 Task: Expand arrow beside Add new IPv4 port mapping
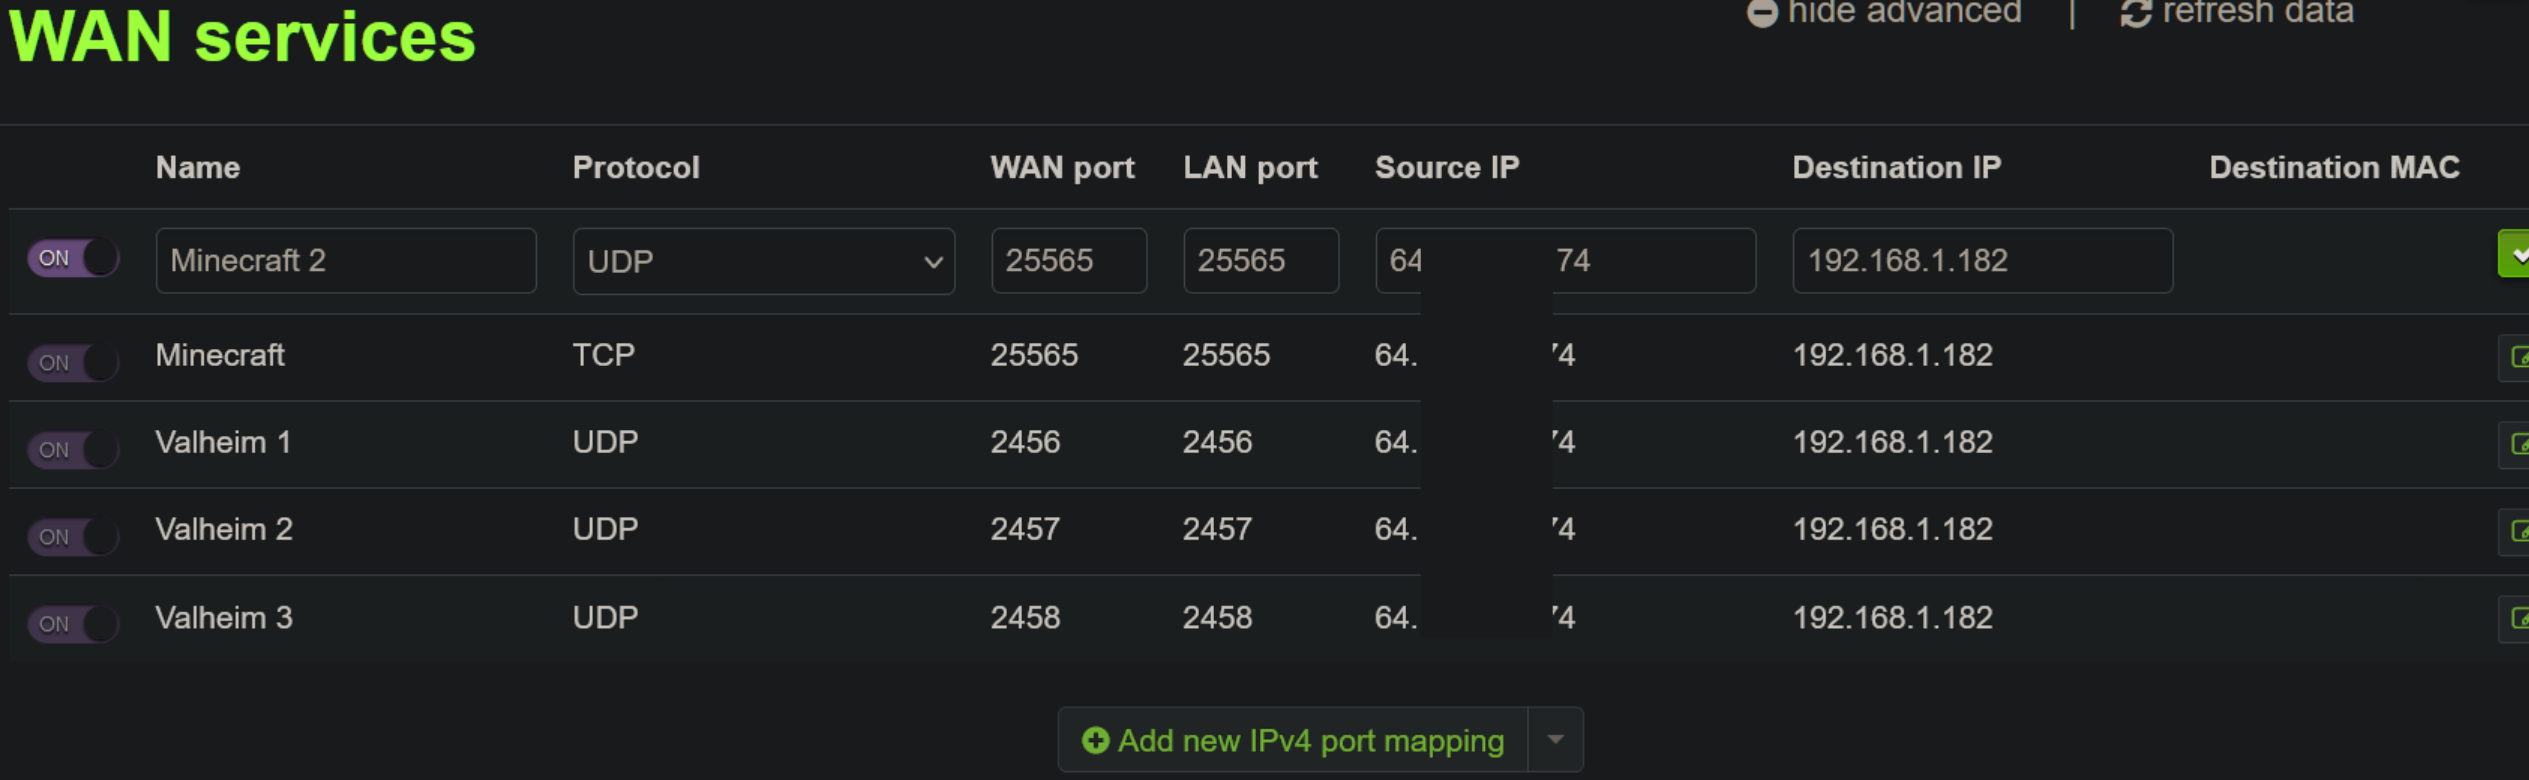pyautogui.click(x=1555, y=740)
